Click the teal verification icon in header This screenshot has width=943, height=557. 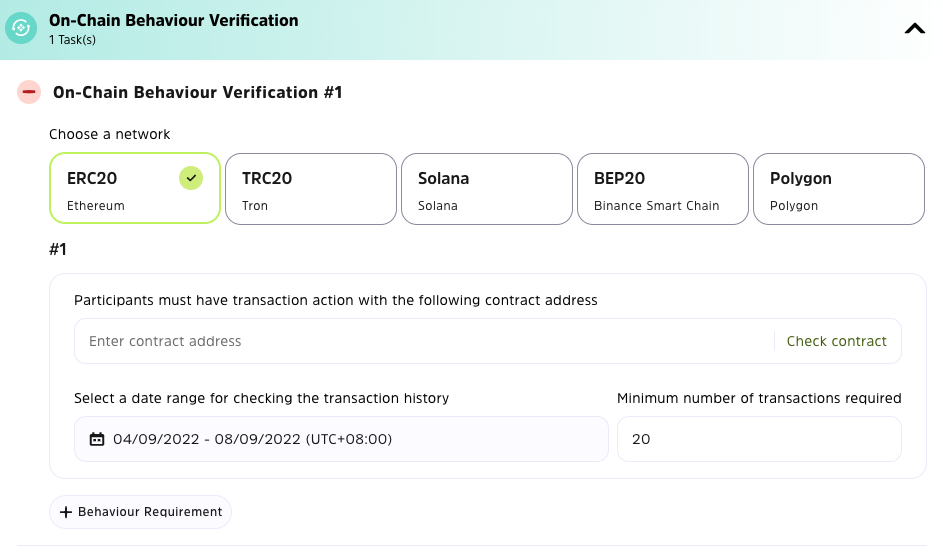pos(21,29)
